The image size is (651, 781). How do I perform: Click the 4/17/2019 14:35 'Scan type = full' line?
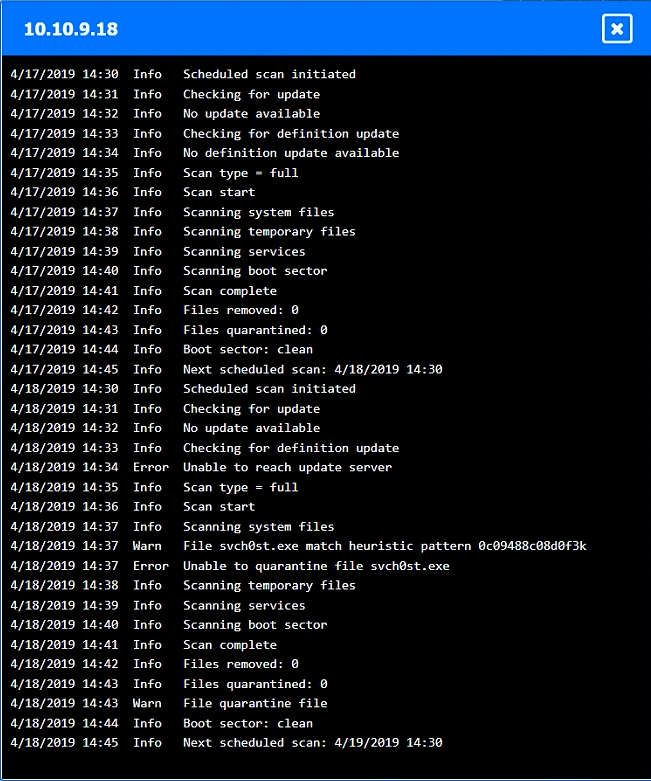(240, 173)
